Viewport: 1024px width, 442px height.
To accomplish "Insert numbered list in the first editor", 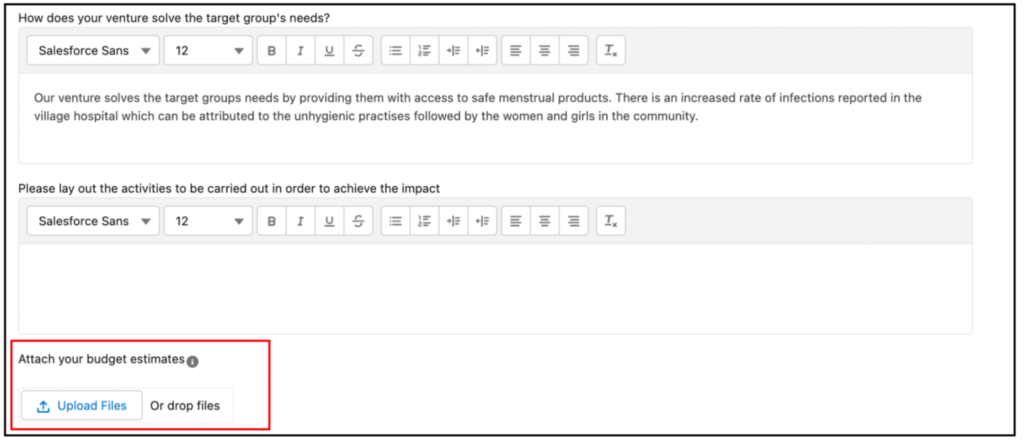I will click(424, 50).
